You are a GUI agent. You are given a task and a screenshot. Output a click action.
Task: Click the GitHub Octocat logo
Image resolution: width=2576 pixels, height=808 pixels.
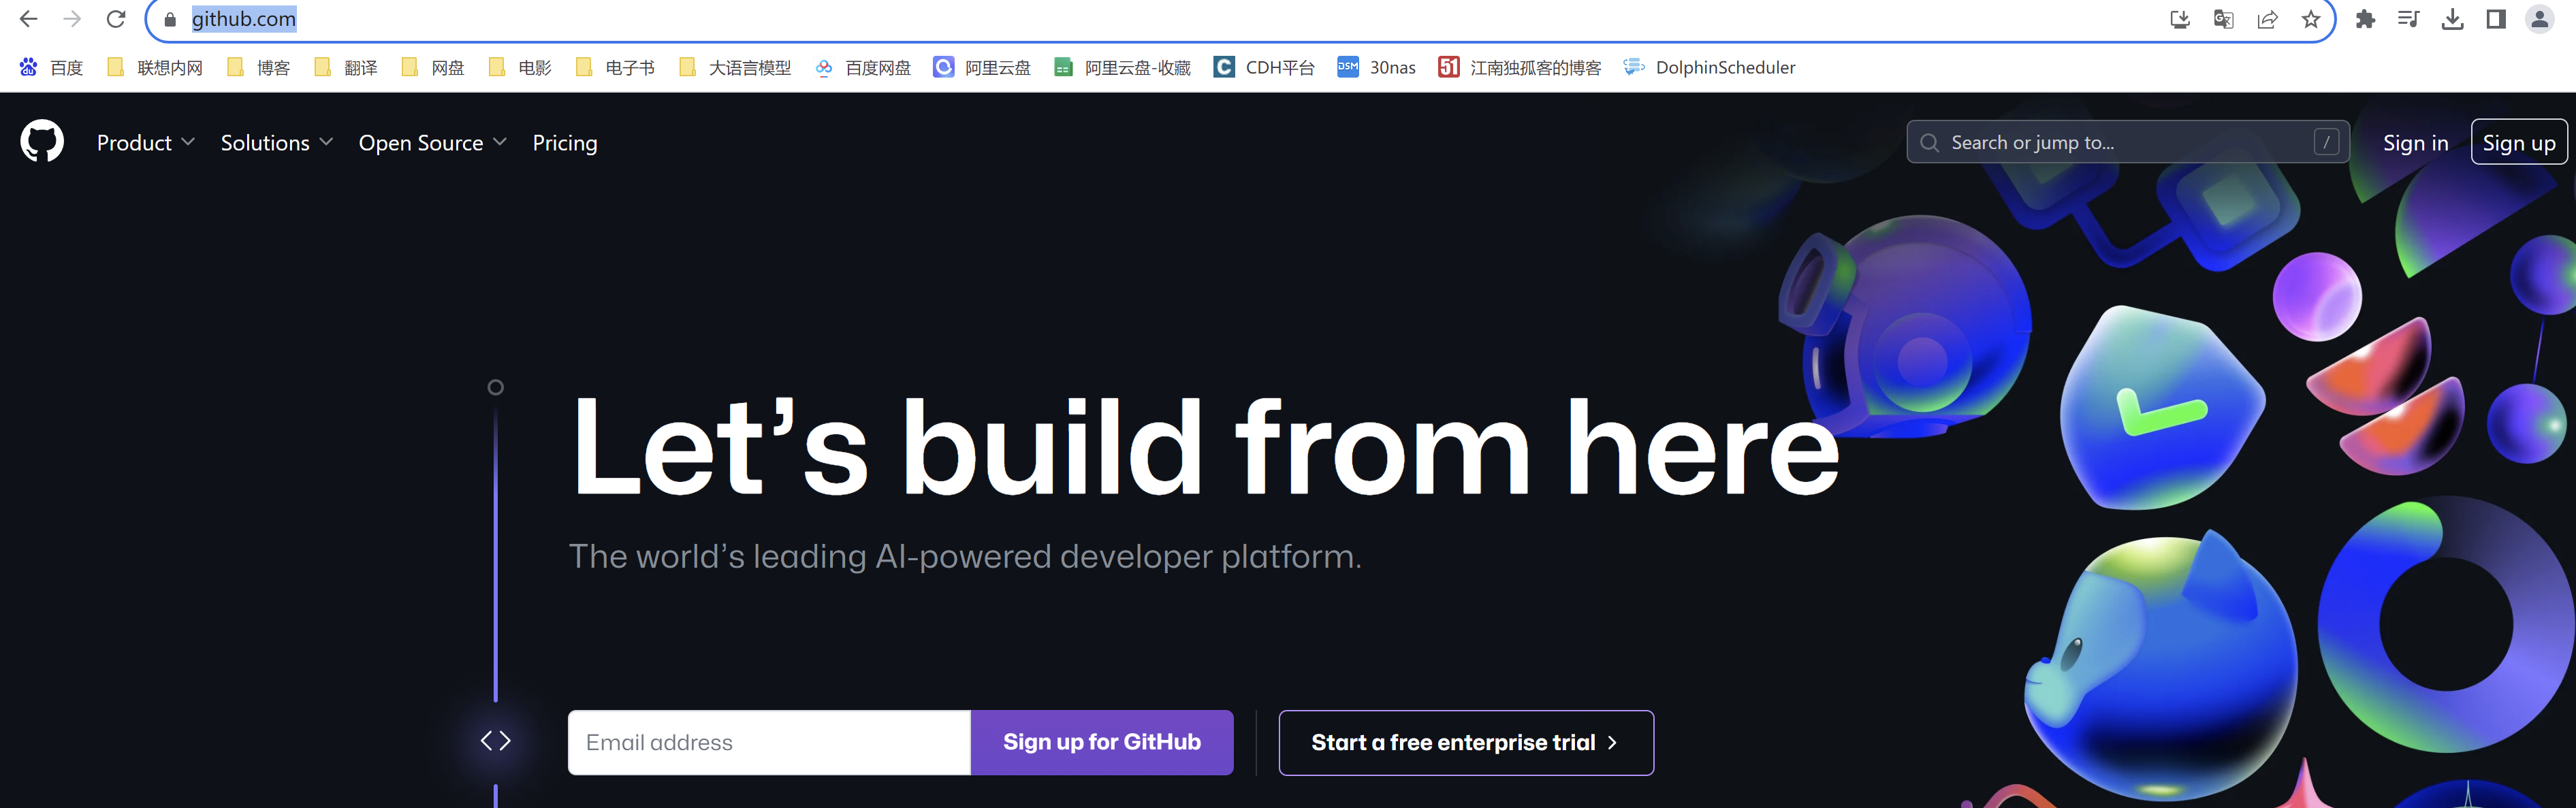coord(42,142)
